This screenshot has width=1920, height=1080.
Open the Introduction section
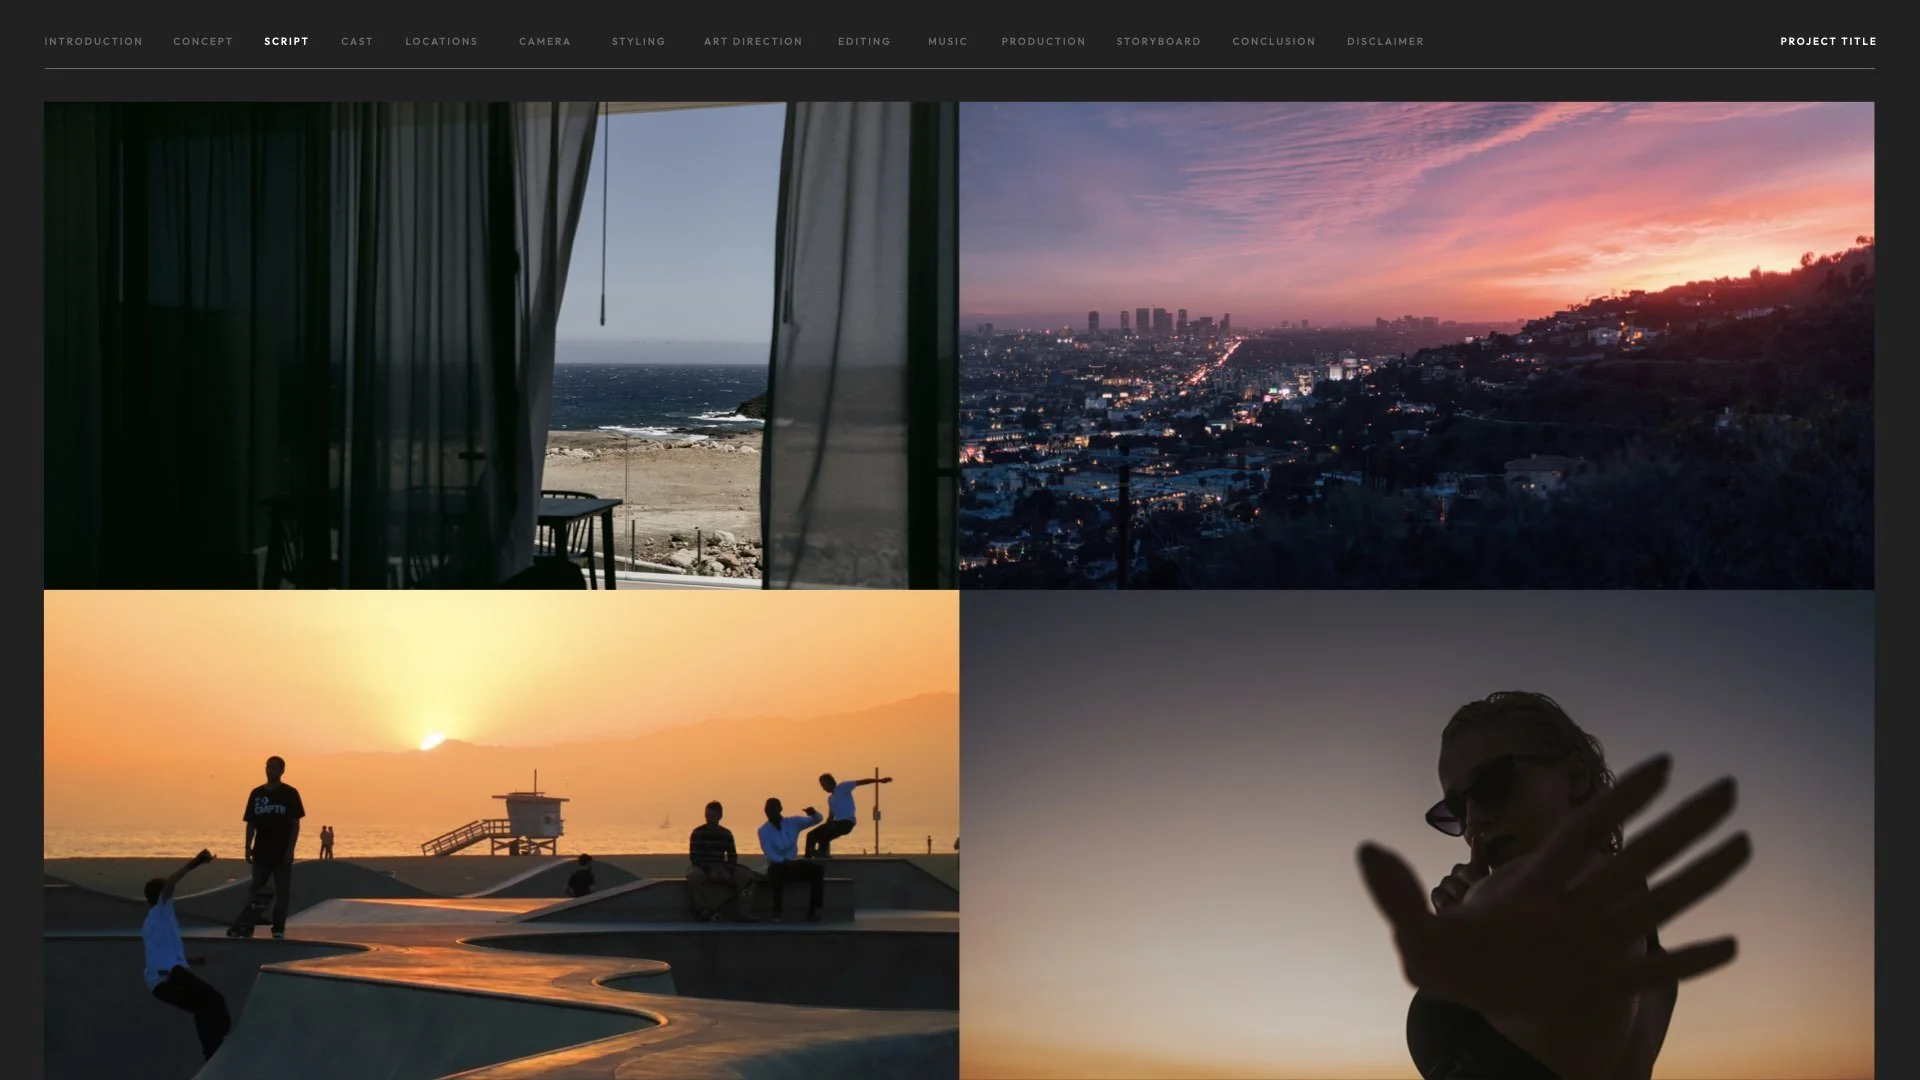pos(93,41)
